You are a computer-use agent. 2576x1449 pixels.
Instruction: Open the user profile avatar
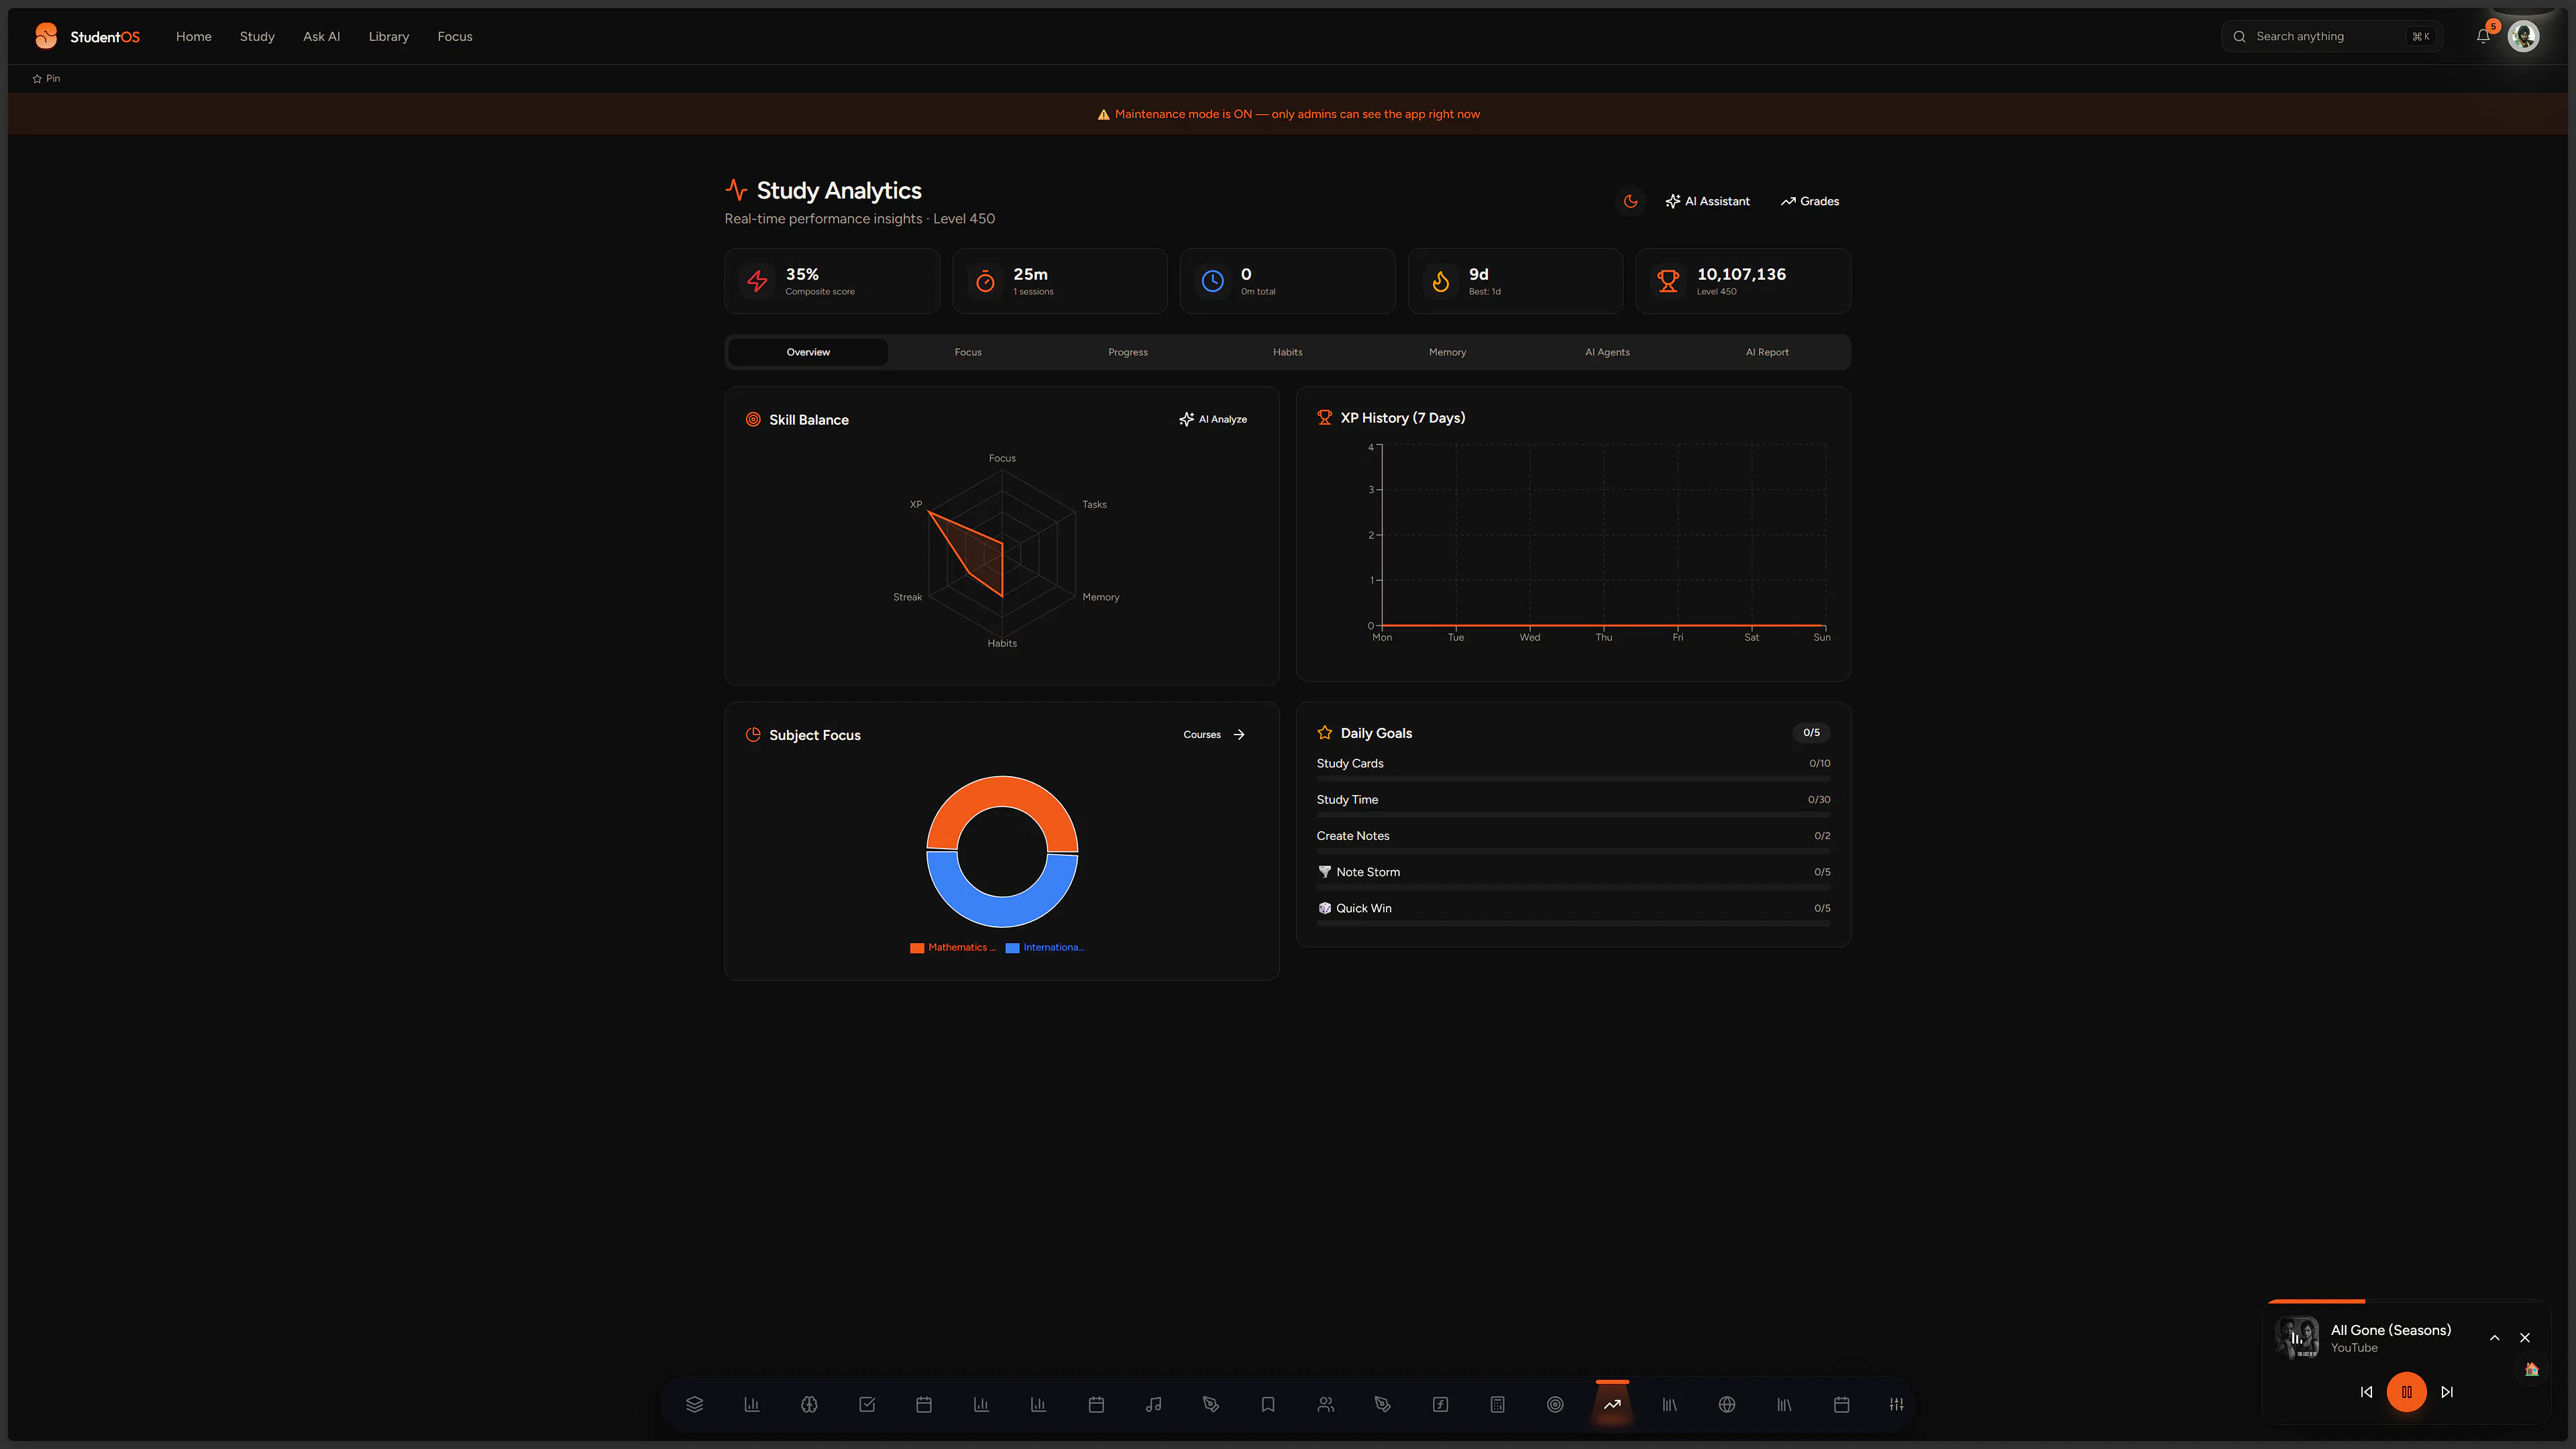pos(2523,36)
